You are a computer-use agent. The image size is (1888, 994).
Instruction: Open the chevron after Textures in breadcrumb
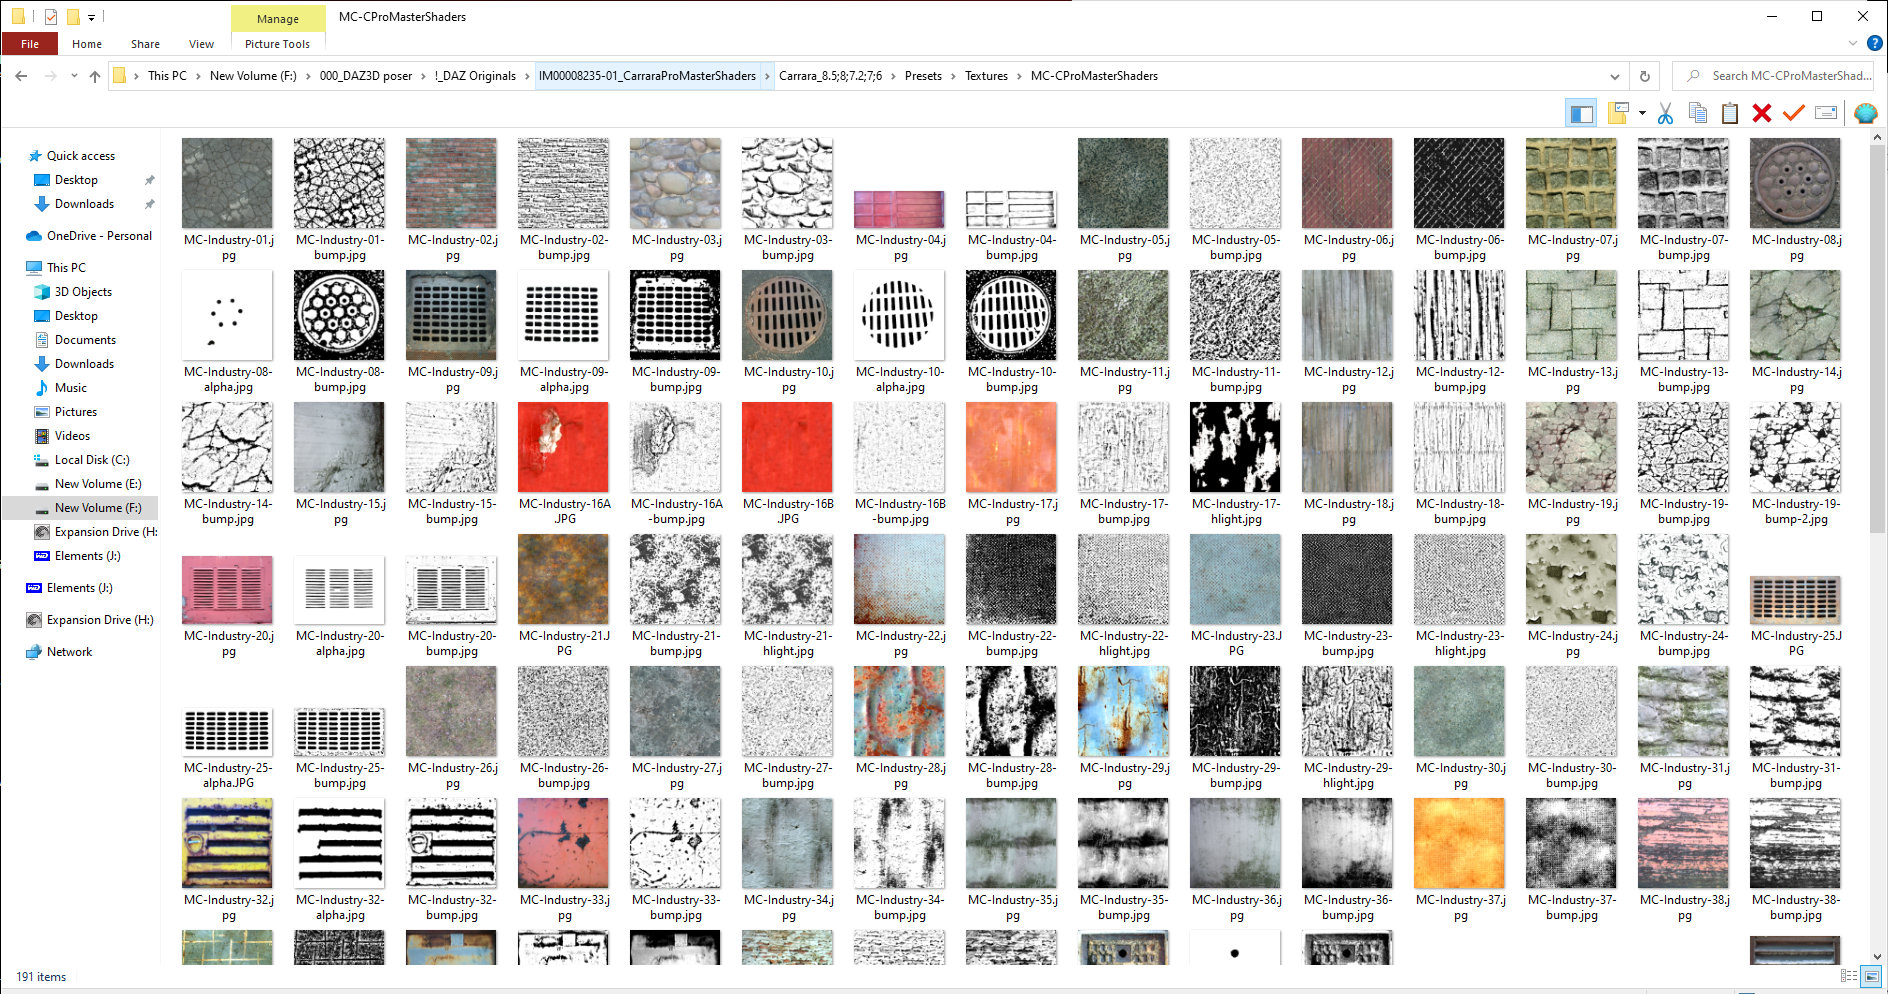[1019, 76]
